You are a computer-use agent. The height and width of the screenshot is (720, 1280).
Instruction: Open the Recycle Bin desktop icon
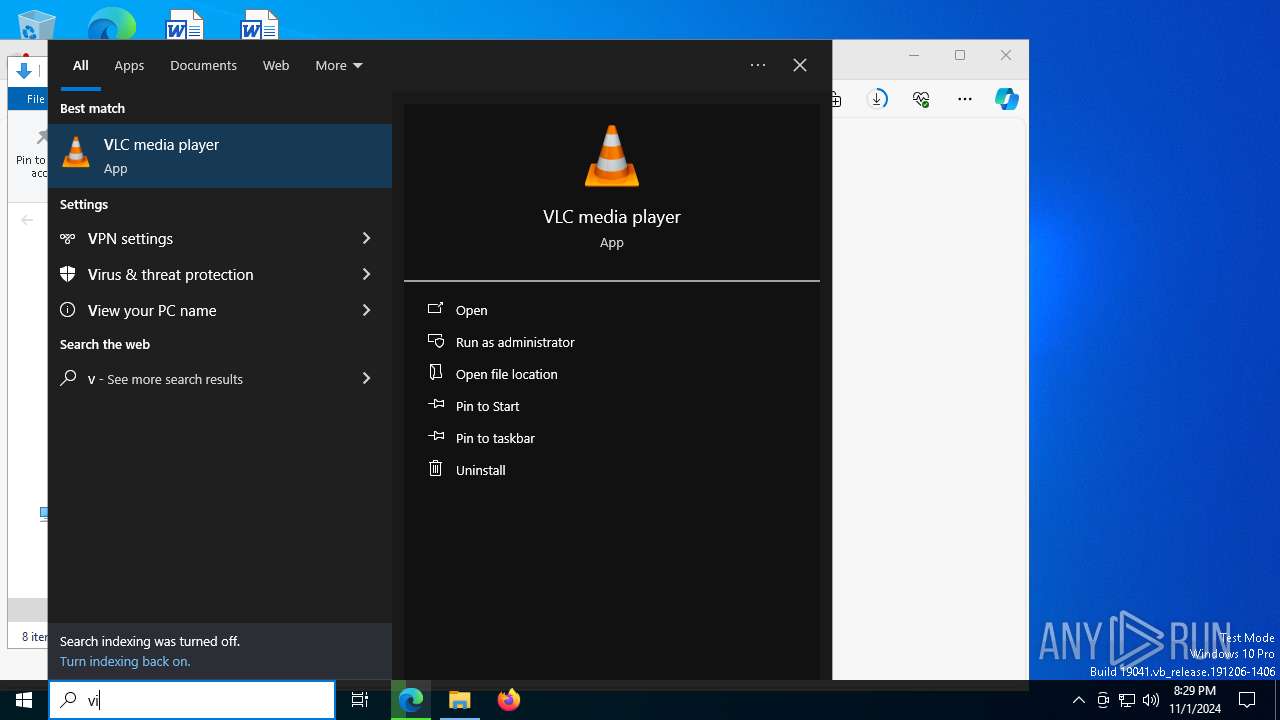click(36, 25)
